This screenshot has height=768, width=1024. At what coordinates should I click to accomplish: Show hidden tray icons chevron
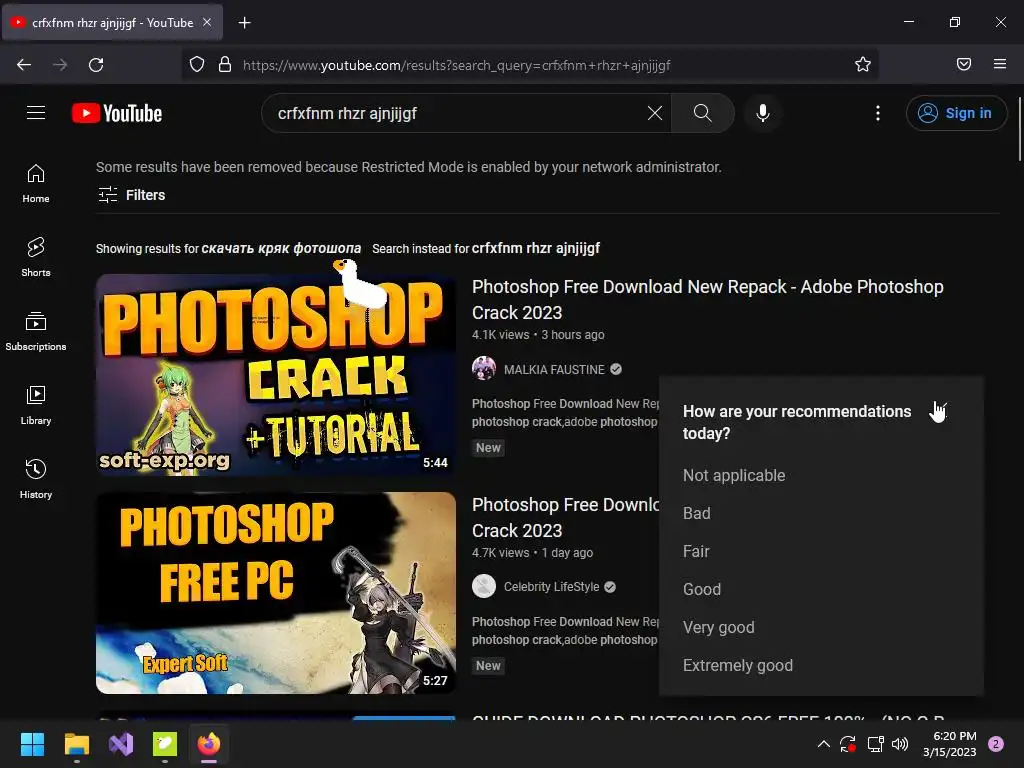pos(824,744)
